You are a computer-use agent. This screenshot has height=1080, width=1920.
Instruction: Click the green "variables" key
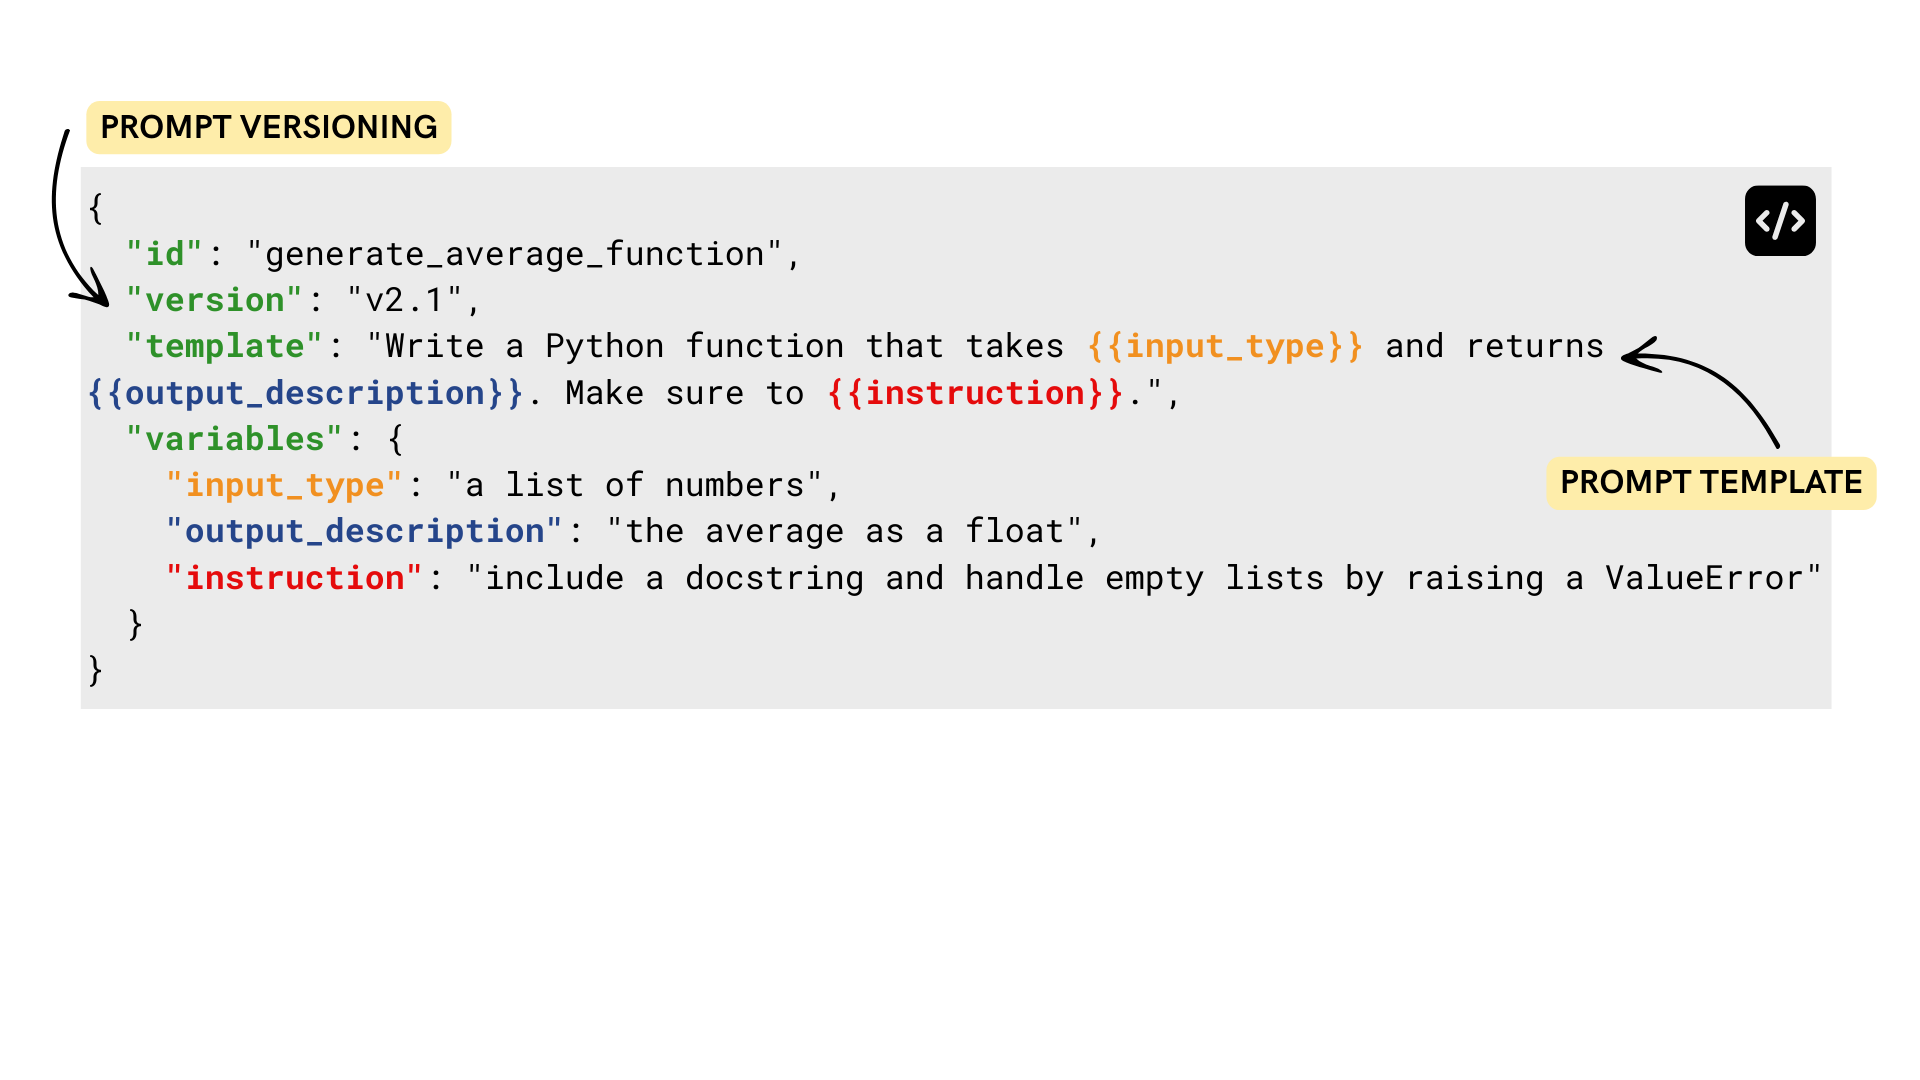pyautogui.click(x=234, y=439)
